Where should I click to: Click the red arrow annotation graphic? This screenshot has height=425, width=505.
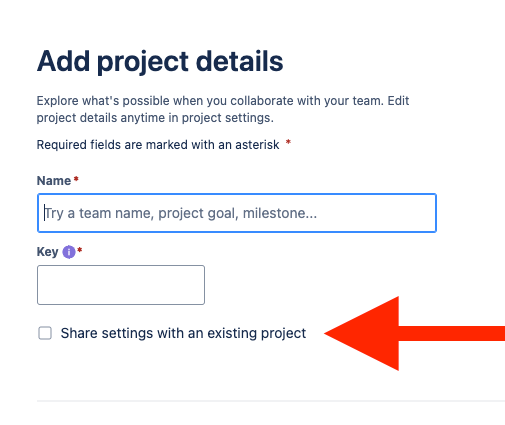tap(414, 333)
